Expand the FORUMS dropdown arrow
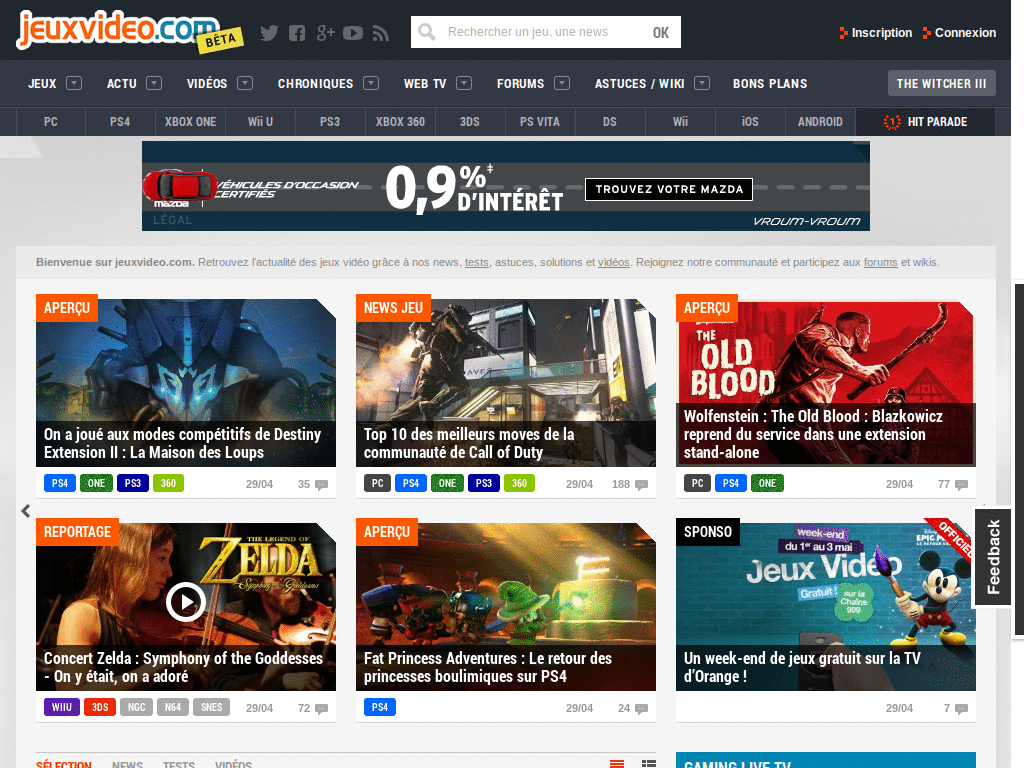 point(562,83)
